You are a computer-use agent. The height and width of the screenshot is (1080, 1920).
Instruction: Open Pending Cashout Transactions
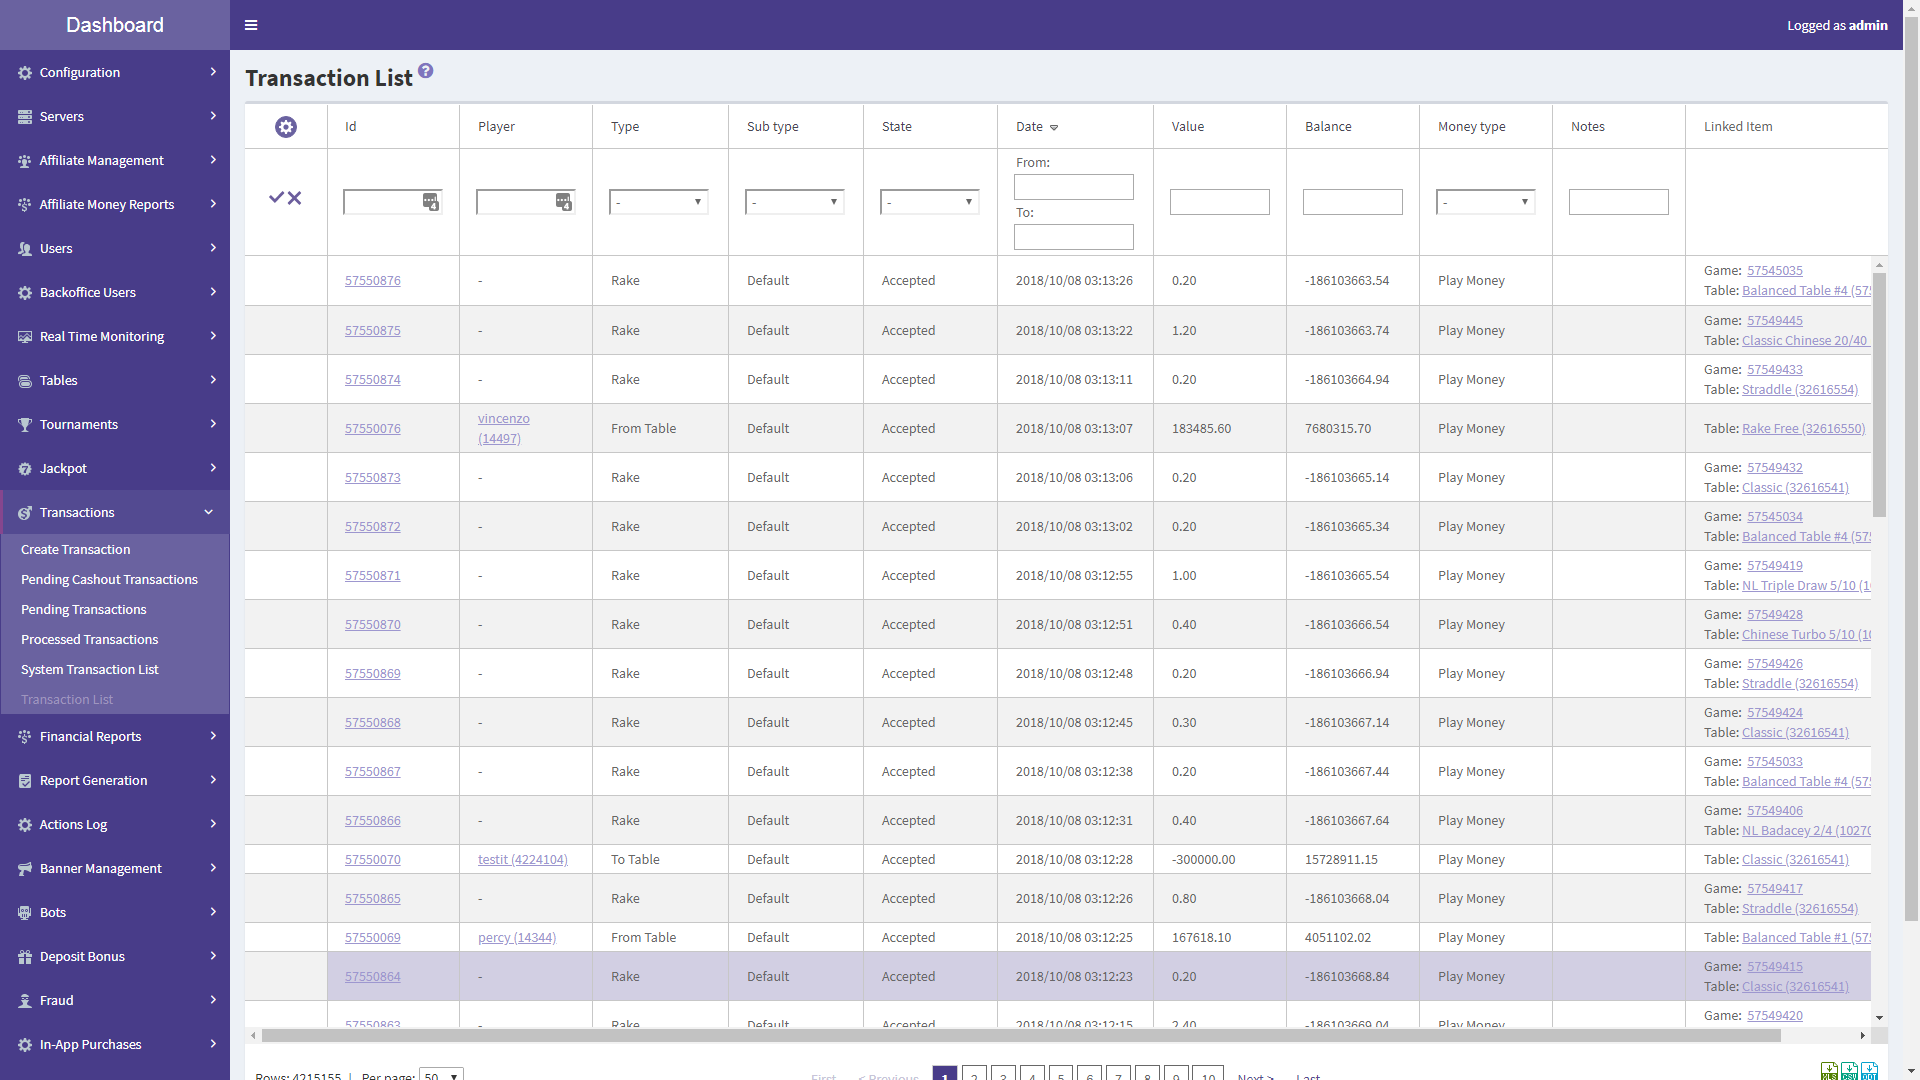click(x=109, y=579)
